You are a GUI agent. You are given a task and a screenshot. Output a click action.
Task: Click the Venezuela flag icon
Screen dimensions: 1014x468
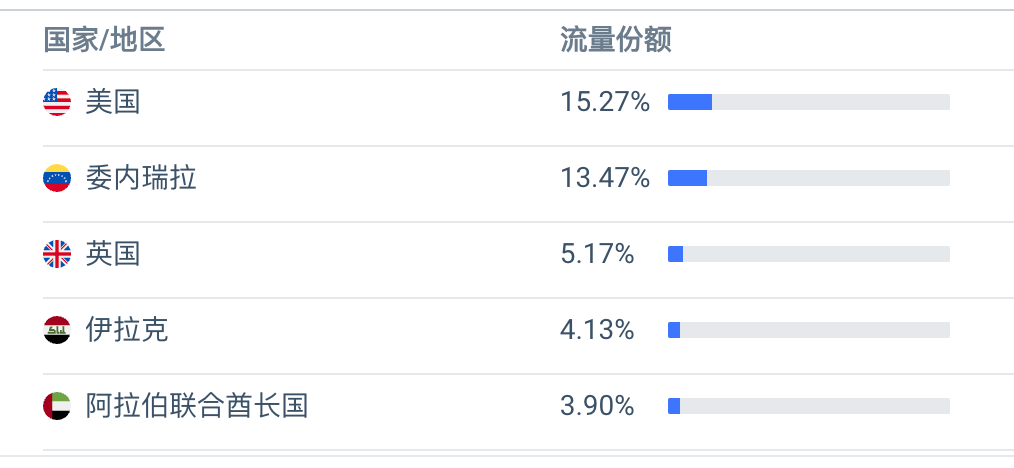coord(57,178)
